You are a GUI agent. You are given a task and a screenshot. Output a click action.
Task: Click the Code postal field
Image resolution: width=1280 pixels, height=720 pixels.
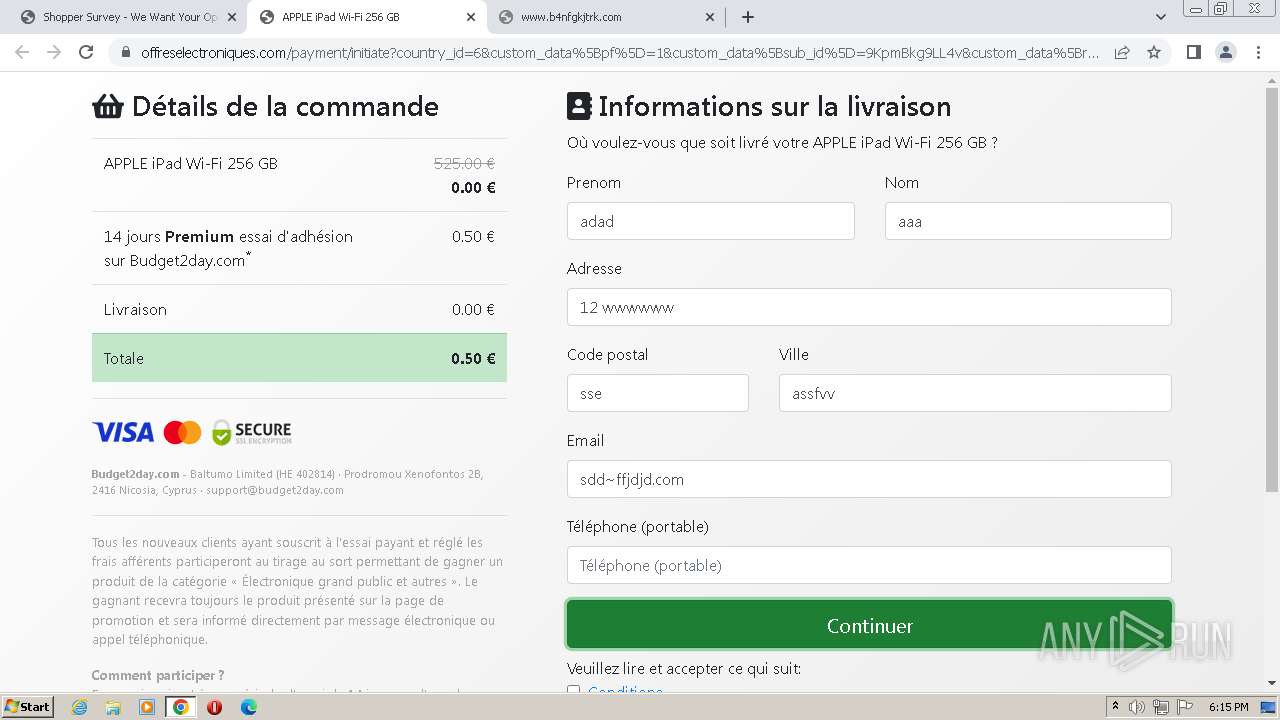pos(657,393)
